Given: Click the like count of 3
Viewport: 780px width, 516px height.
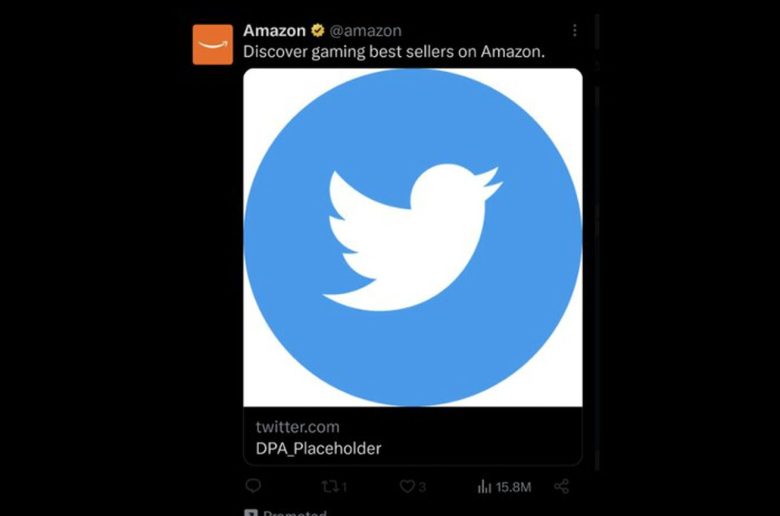Looking at the screenshot, I should click(422, 487).
